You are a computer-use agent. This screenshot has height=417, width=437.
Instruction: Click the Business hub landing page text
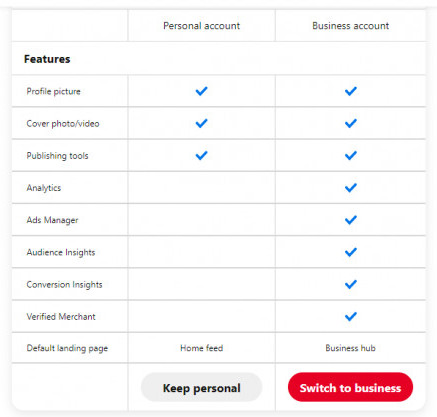pos(350,348)
